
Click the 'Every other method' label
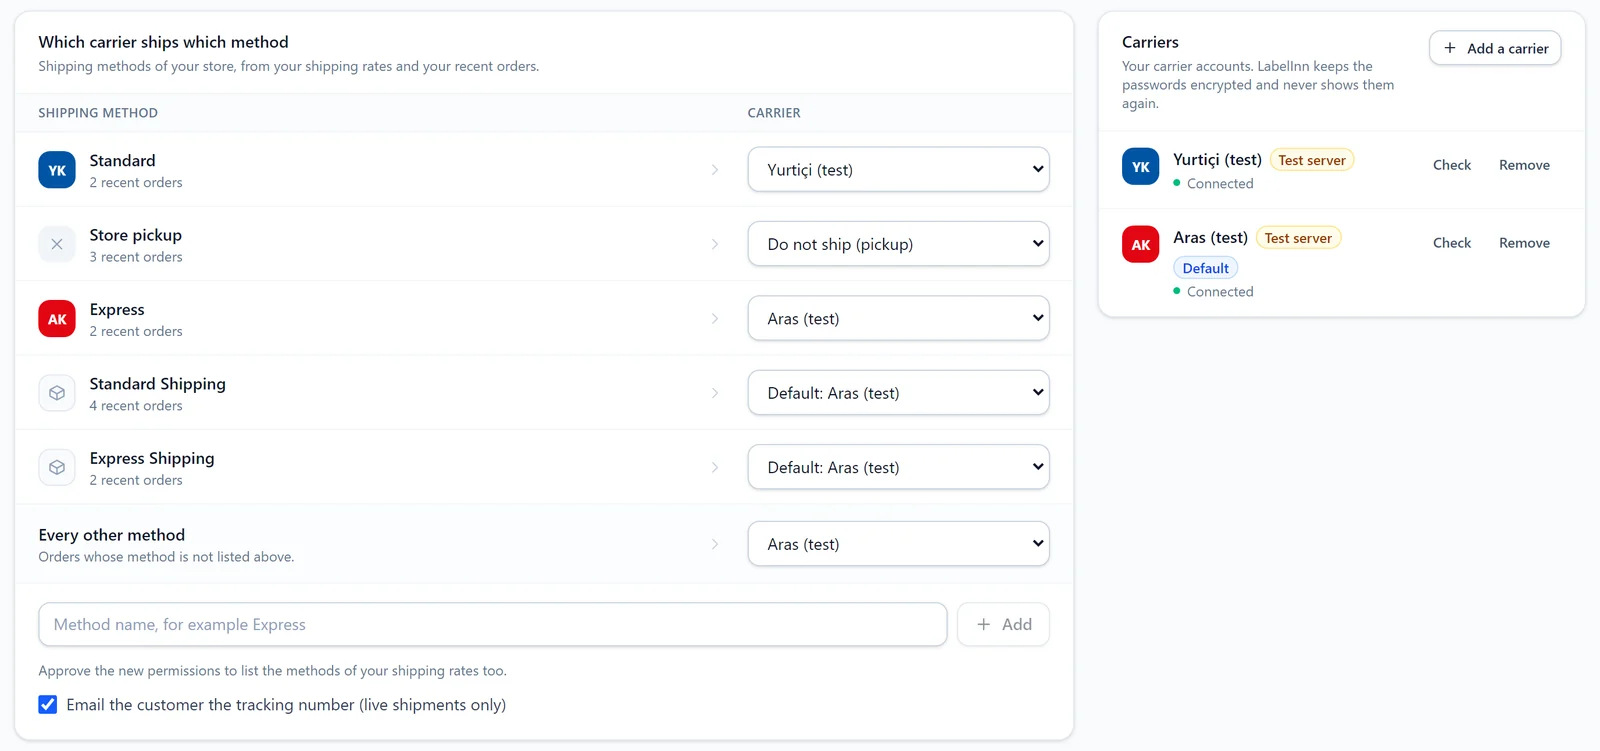coord(112,535)
